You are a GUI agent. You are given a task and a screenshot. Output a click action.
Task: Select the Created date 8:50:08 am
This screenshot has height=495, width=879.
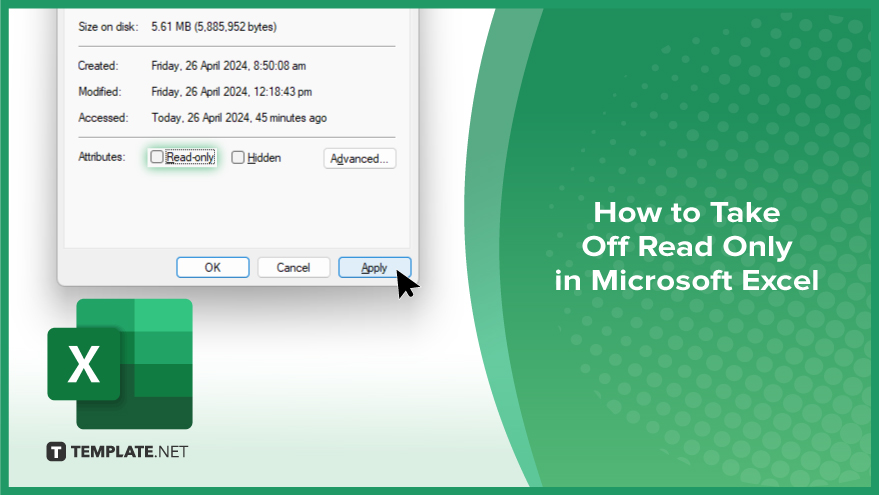[x=228, y=66]
